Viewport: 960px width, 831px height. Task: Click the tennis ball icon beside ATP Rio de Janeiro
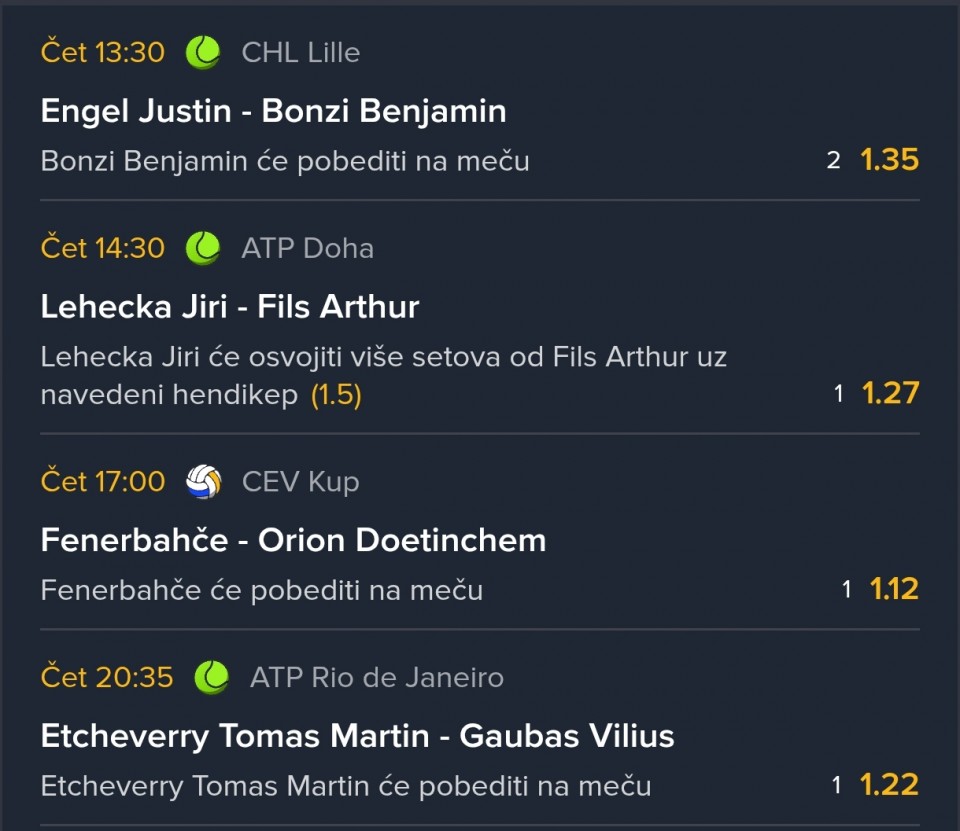[x=211, y=678]
